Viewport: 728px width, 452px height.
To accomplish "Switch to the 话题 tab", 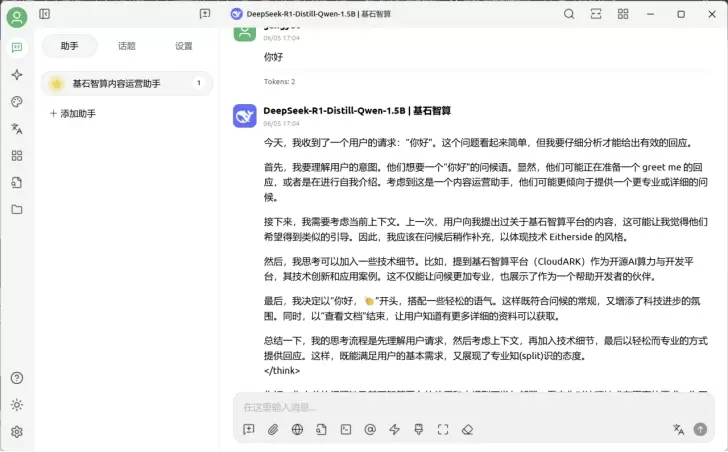I will point(127,46).
